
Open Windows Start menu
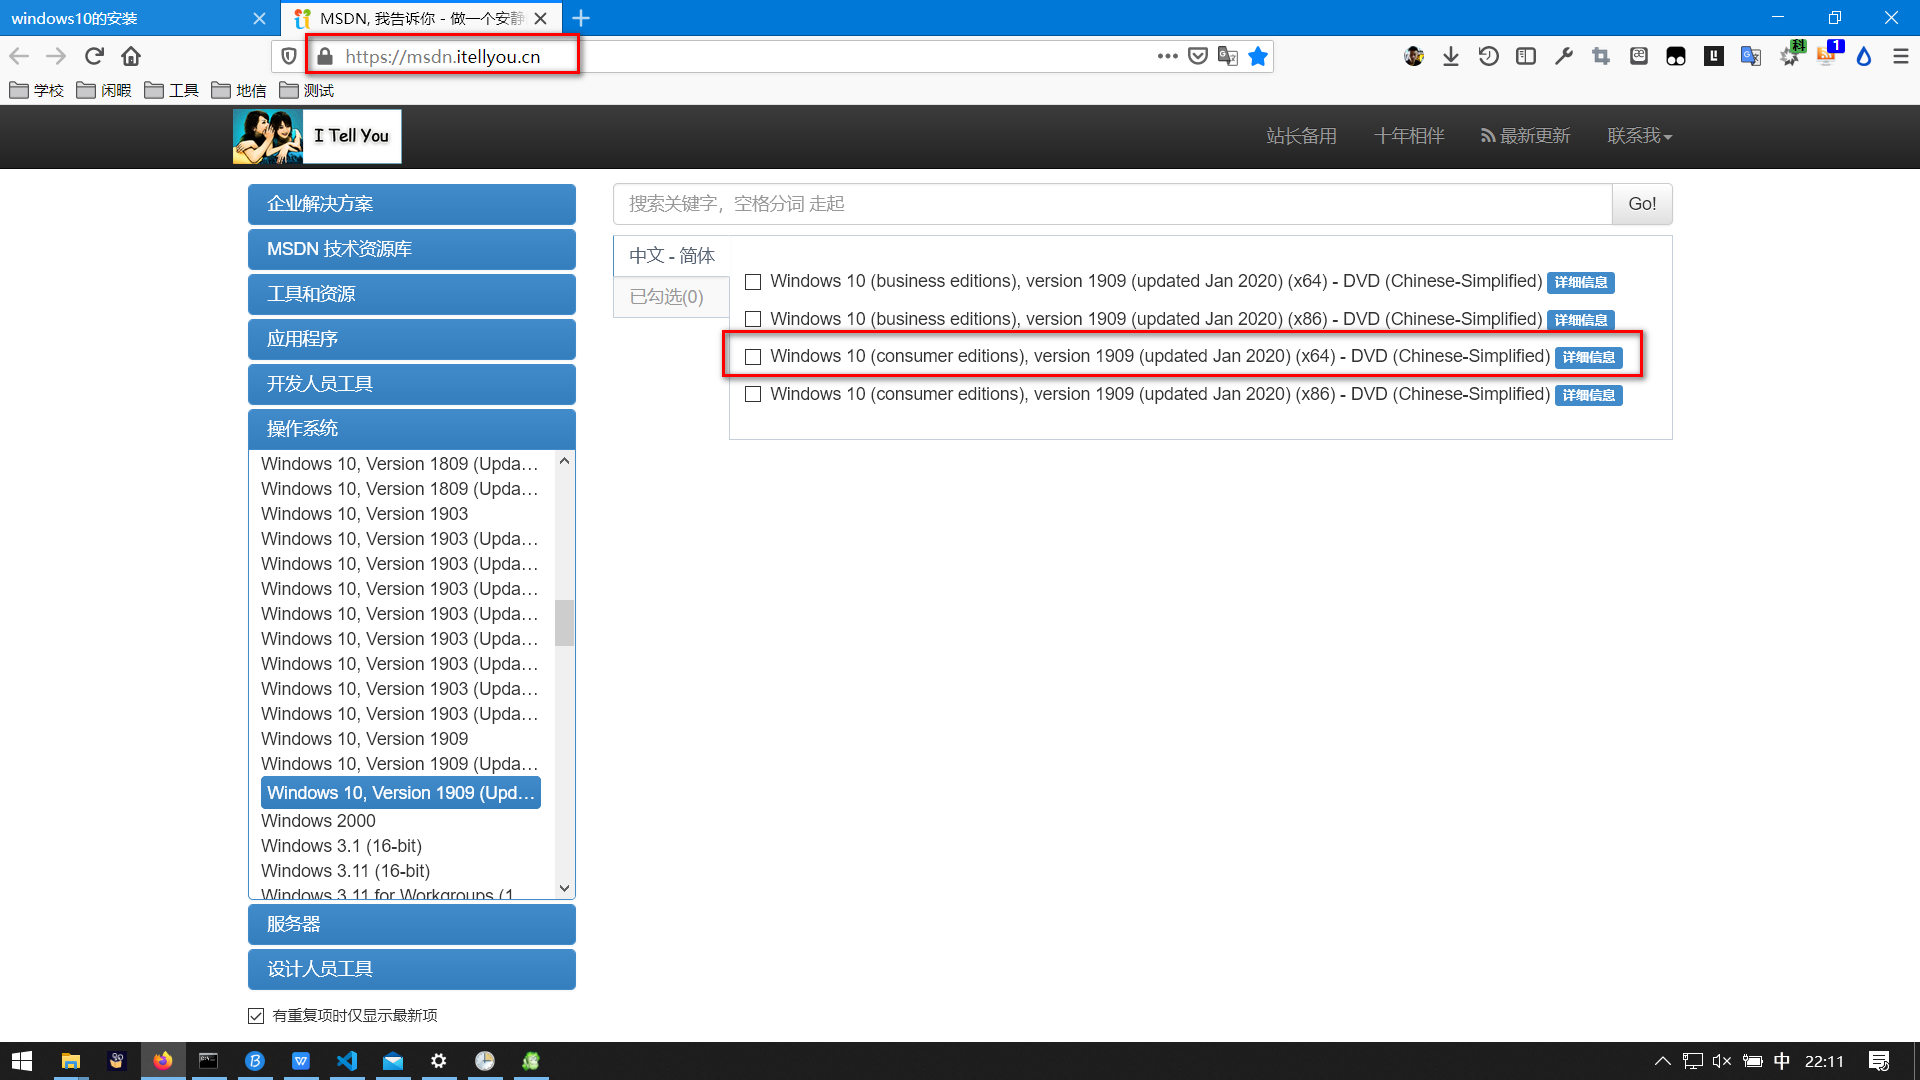pos(22,1061)
